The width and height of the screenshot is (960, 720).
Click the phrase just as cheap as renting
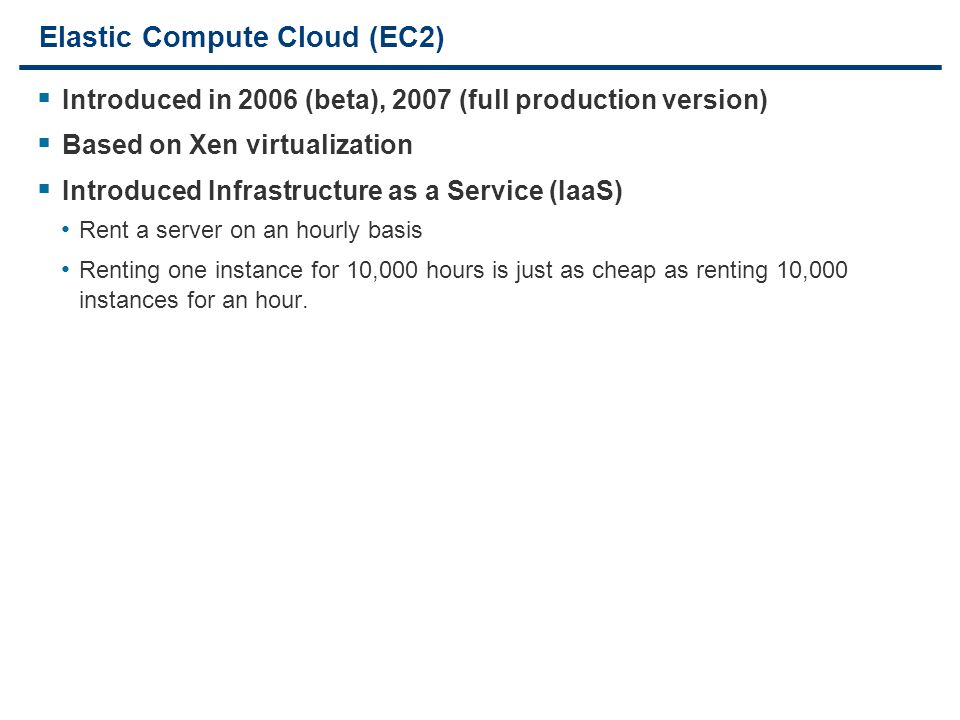(x=642, y=271)
